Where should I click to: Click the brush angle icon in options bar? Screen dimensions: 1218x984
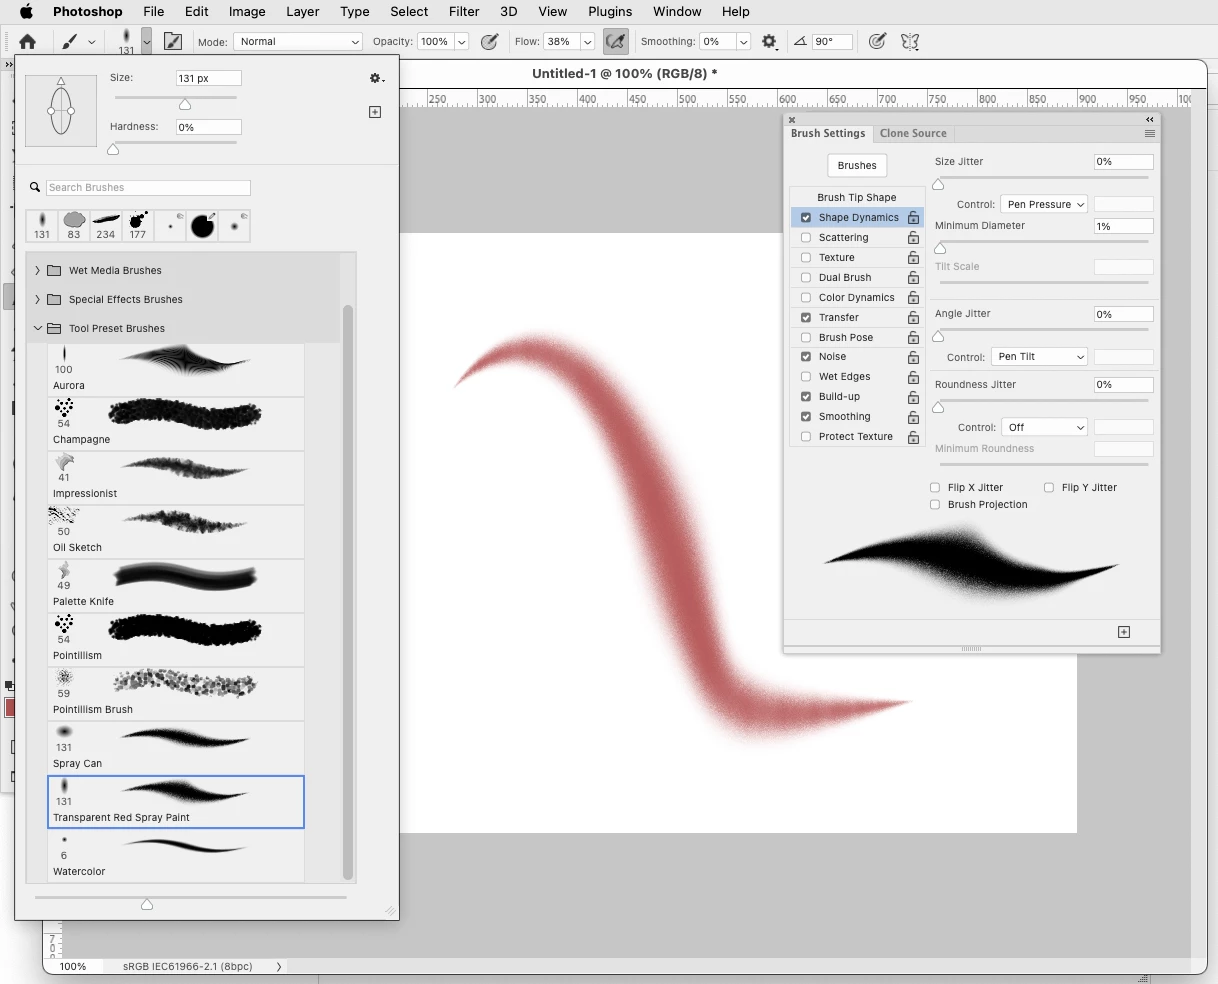[800, 42]
